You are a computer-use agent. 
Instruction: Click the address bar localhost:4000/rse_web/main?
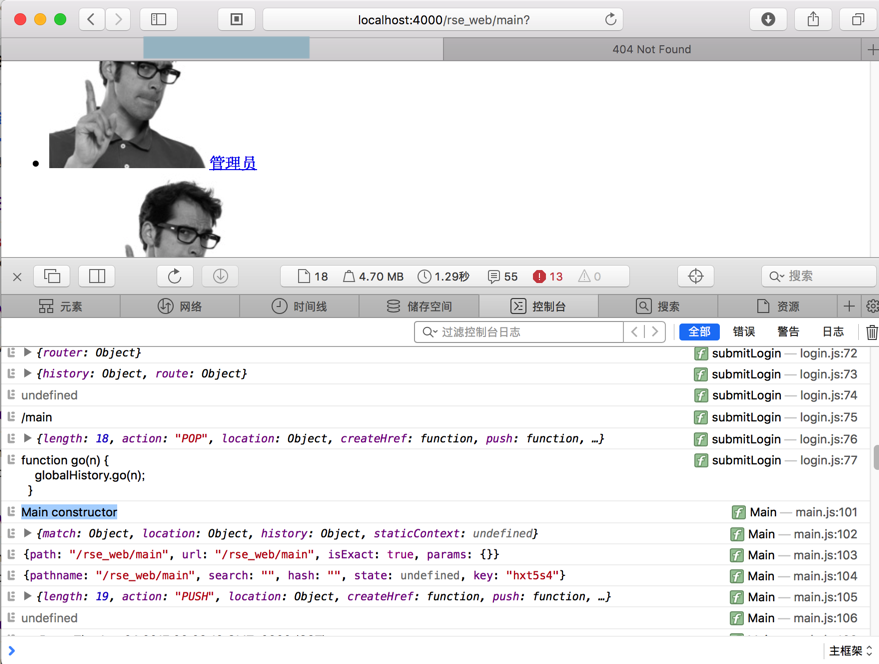pyautogui.click(x=443, y=20)
